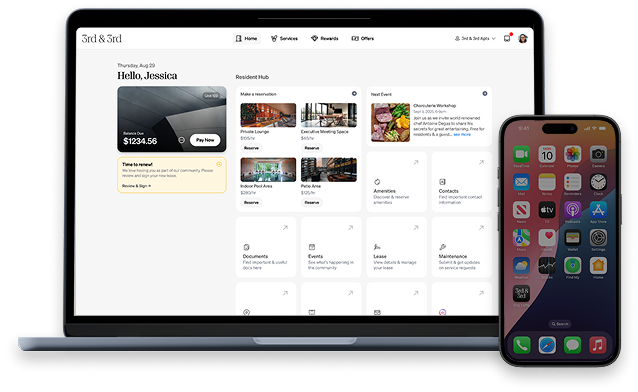Reserve the Executive Meeting Space
638x392 pixels.
pos(312,148)
